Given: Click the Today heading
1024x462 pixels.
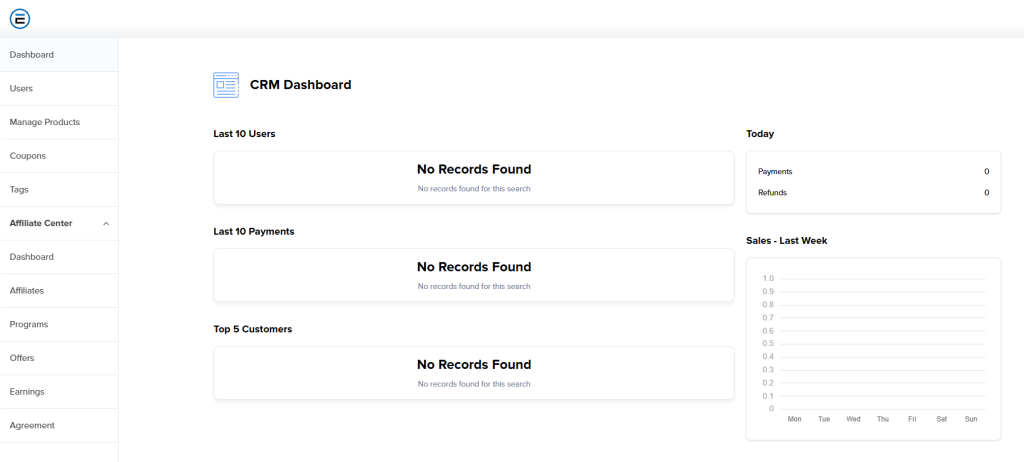Looking at the screenshot, I should [x=760, y=134].
